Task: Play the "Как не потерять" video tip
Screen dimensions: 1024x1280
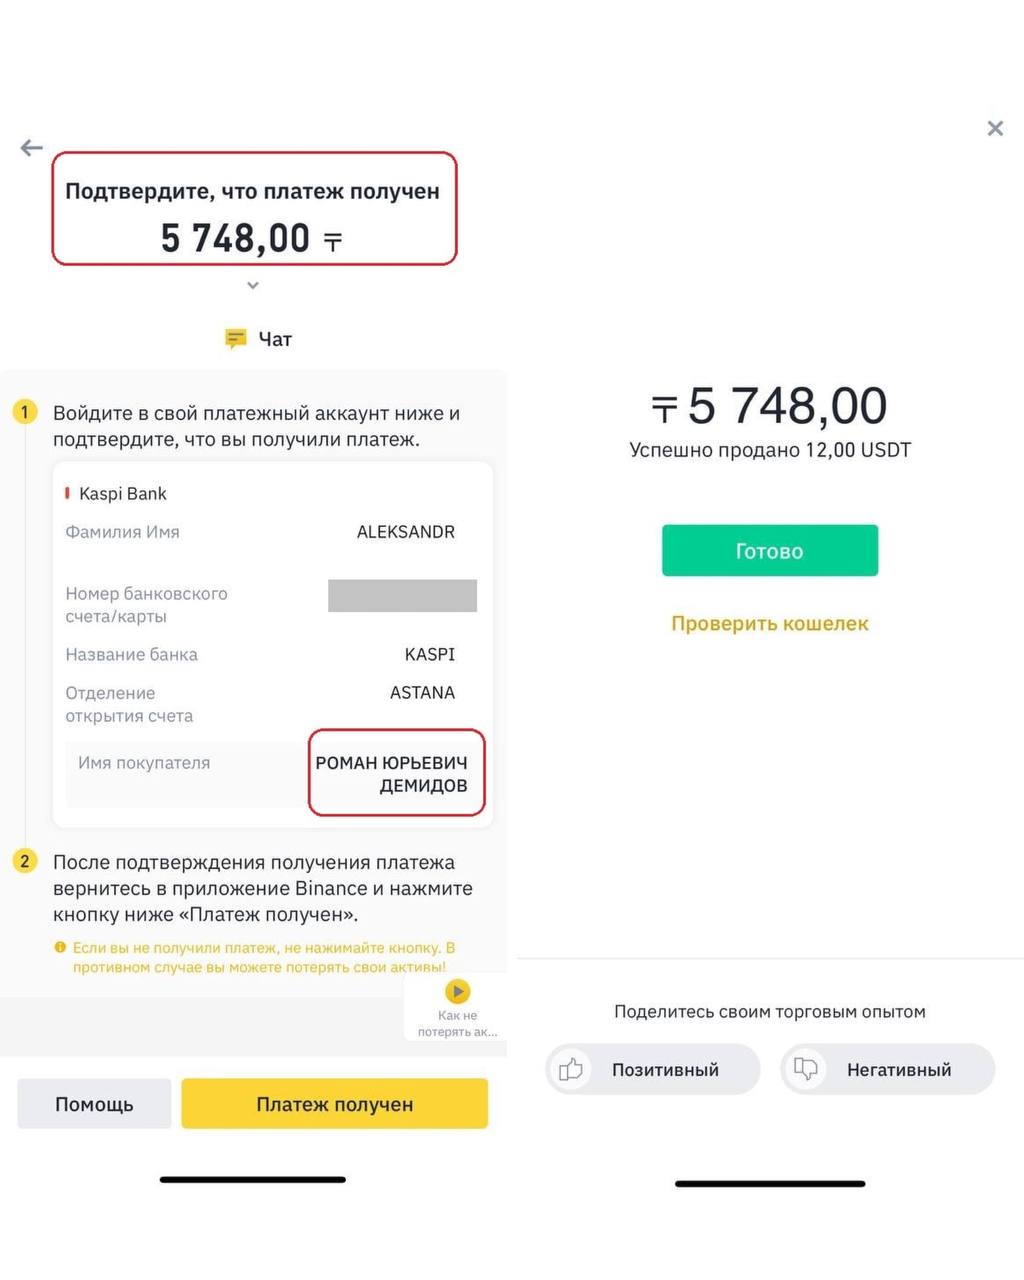Action: [457, 992]
